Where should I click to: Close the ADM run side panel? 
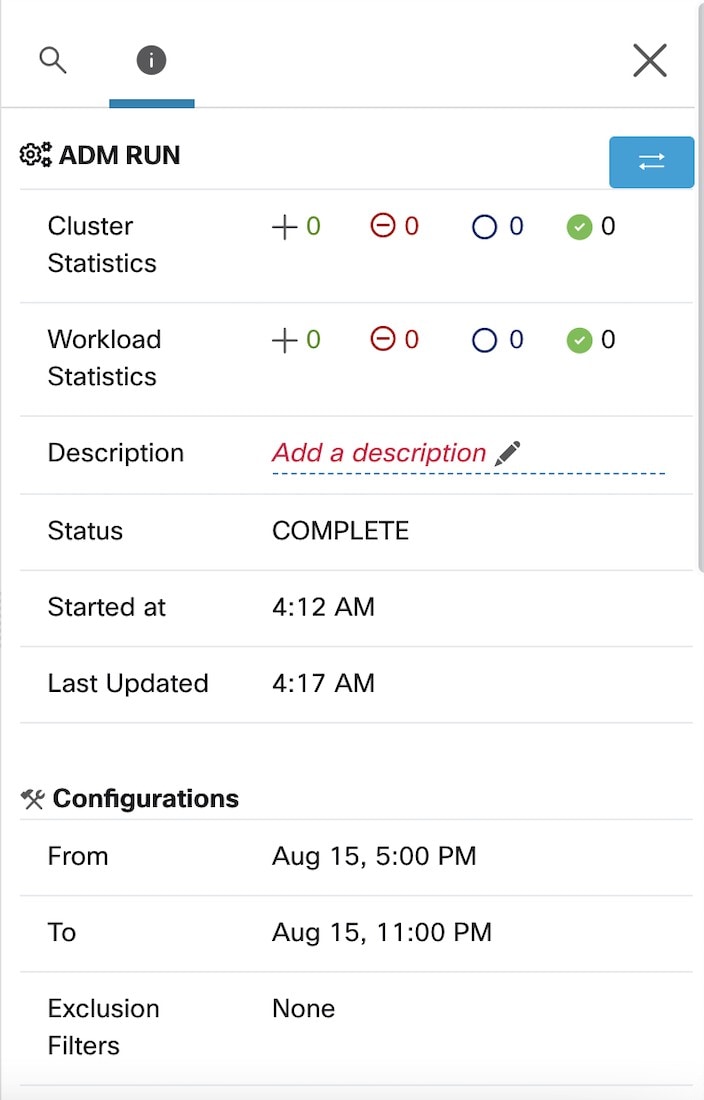(650, 60)
